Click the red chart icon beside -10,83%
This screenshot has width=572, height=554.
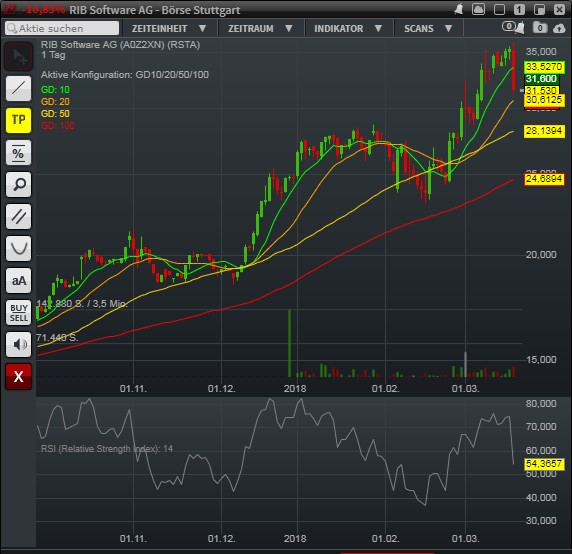10,9
